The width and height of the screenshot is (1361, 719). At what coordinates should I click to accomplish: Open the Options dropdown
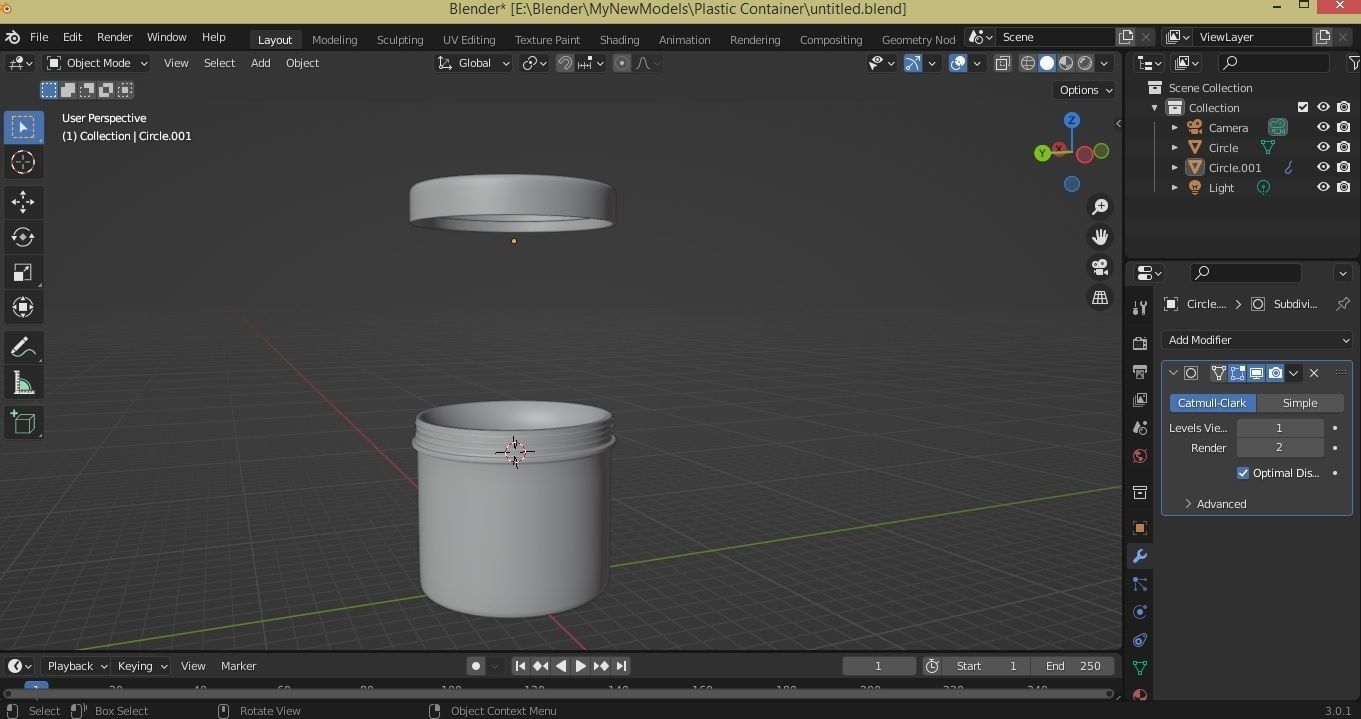click(x=1085, y=90)
